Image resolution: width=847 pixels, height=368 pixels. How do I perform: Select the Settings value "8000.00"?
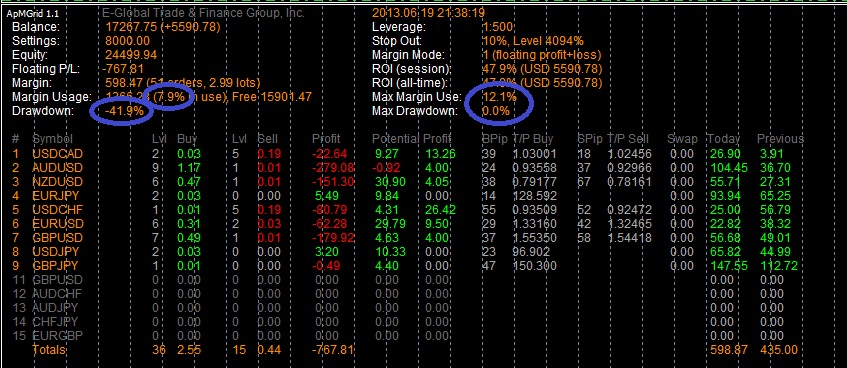[x=128, y=41]
